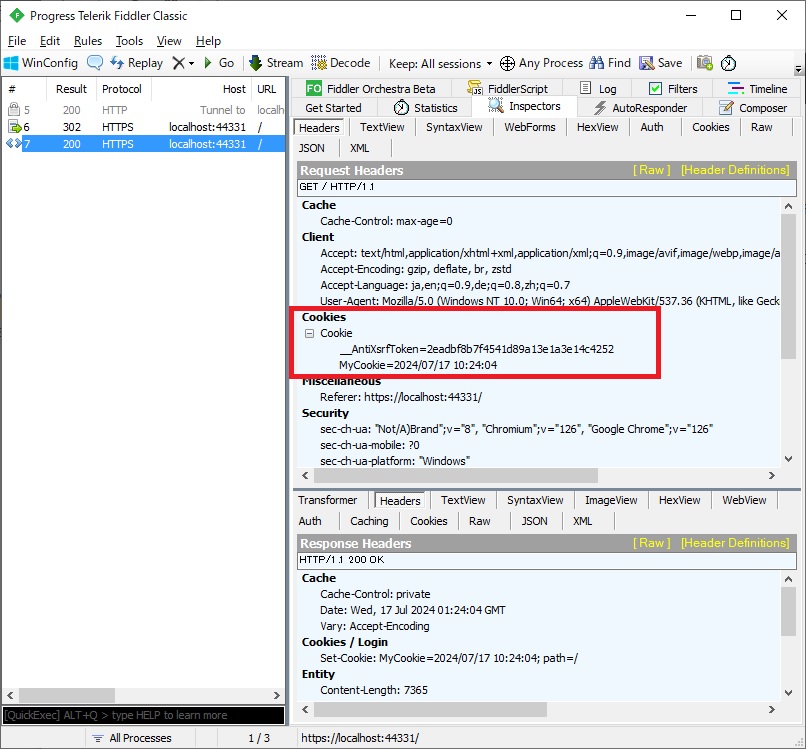Viewport: 806px width, 749px height.
Task: Open the Edit menu
Action: tap(50, 41)
